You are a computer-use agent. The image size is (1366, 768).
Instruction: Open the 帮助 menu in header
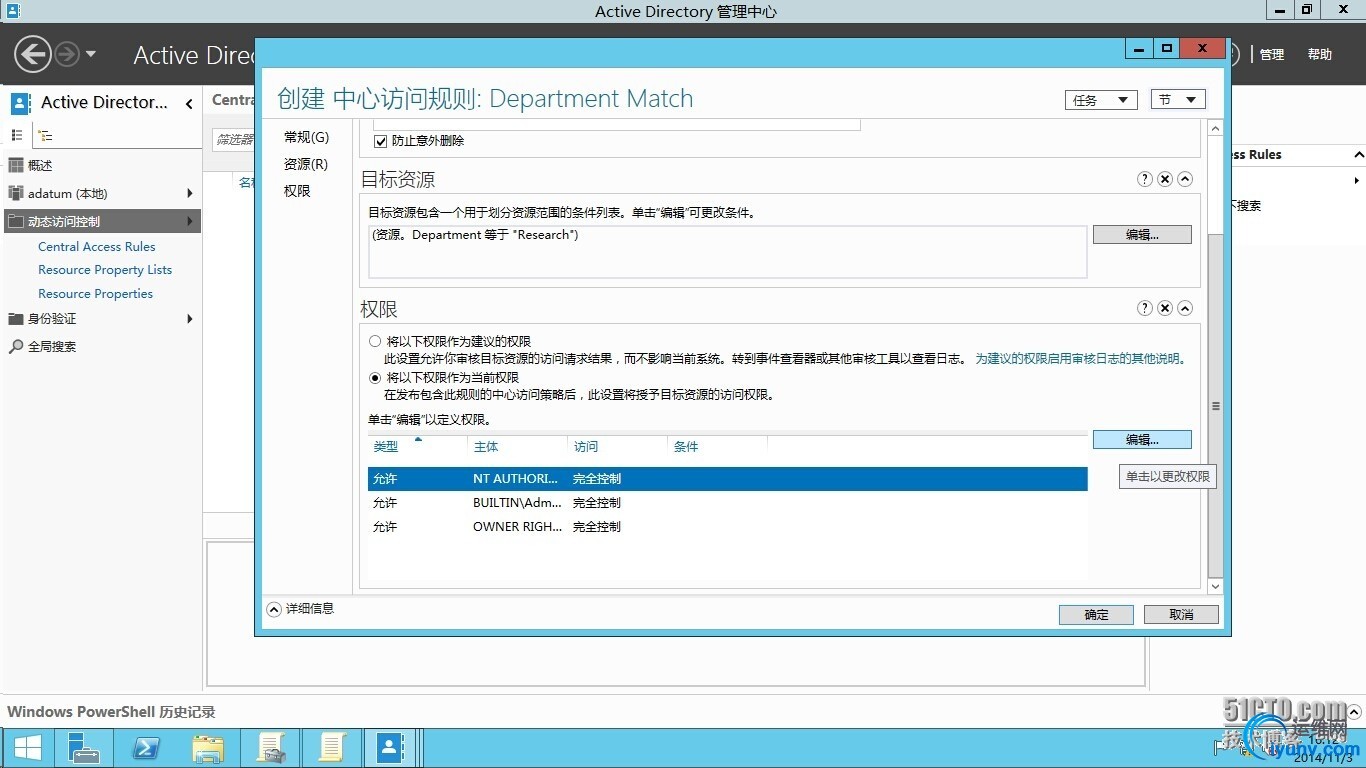1320,55
